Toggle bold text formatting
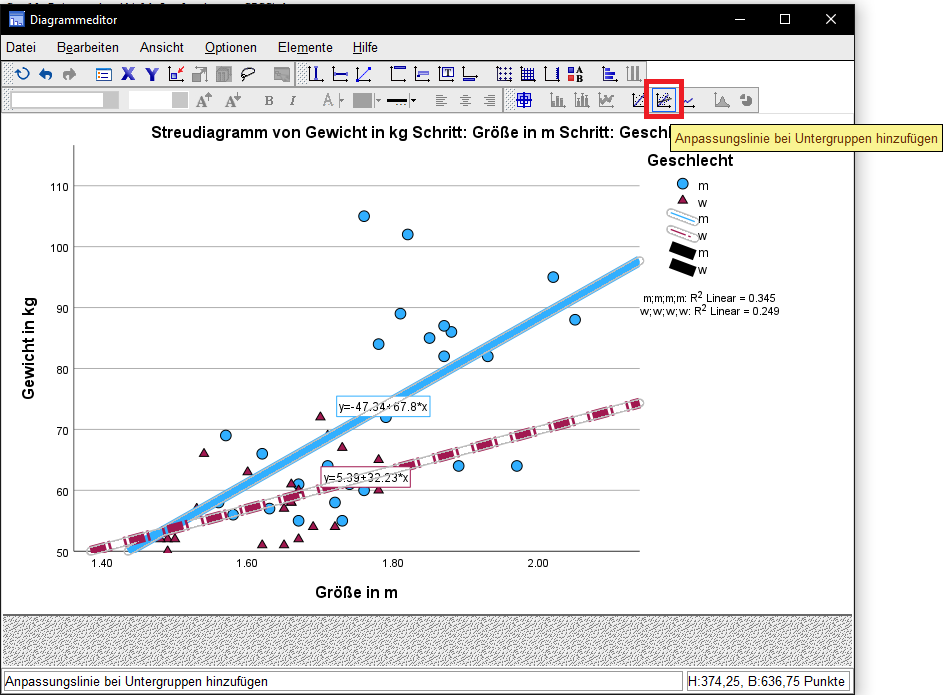 [268, 100]
